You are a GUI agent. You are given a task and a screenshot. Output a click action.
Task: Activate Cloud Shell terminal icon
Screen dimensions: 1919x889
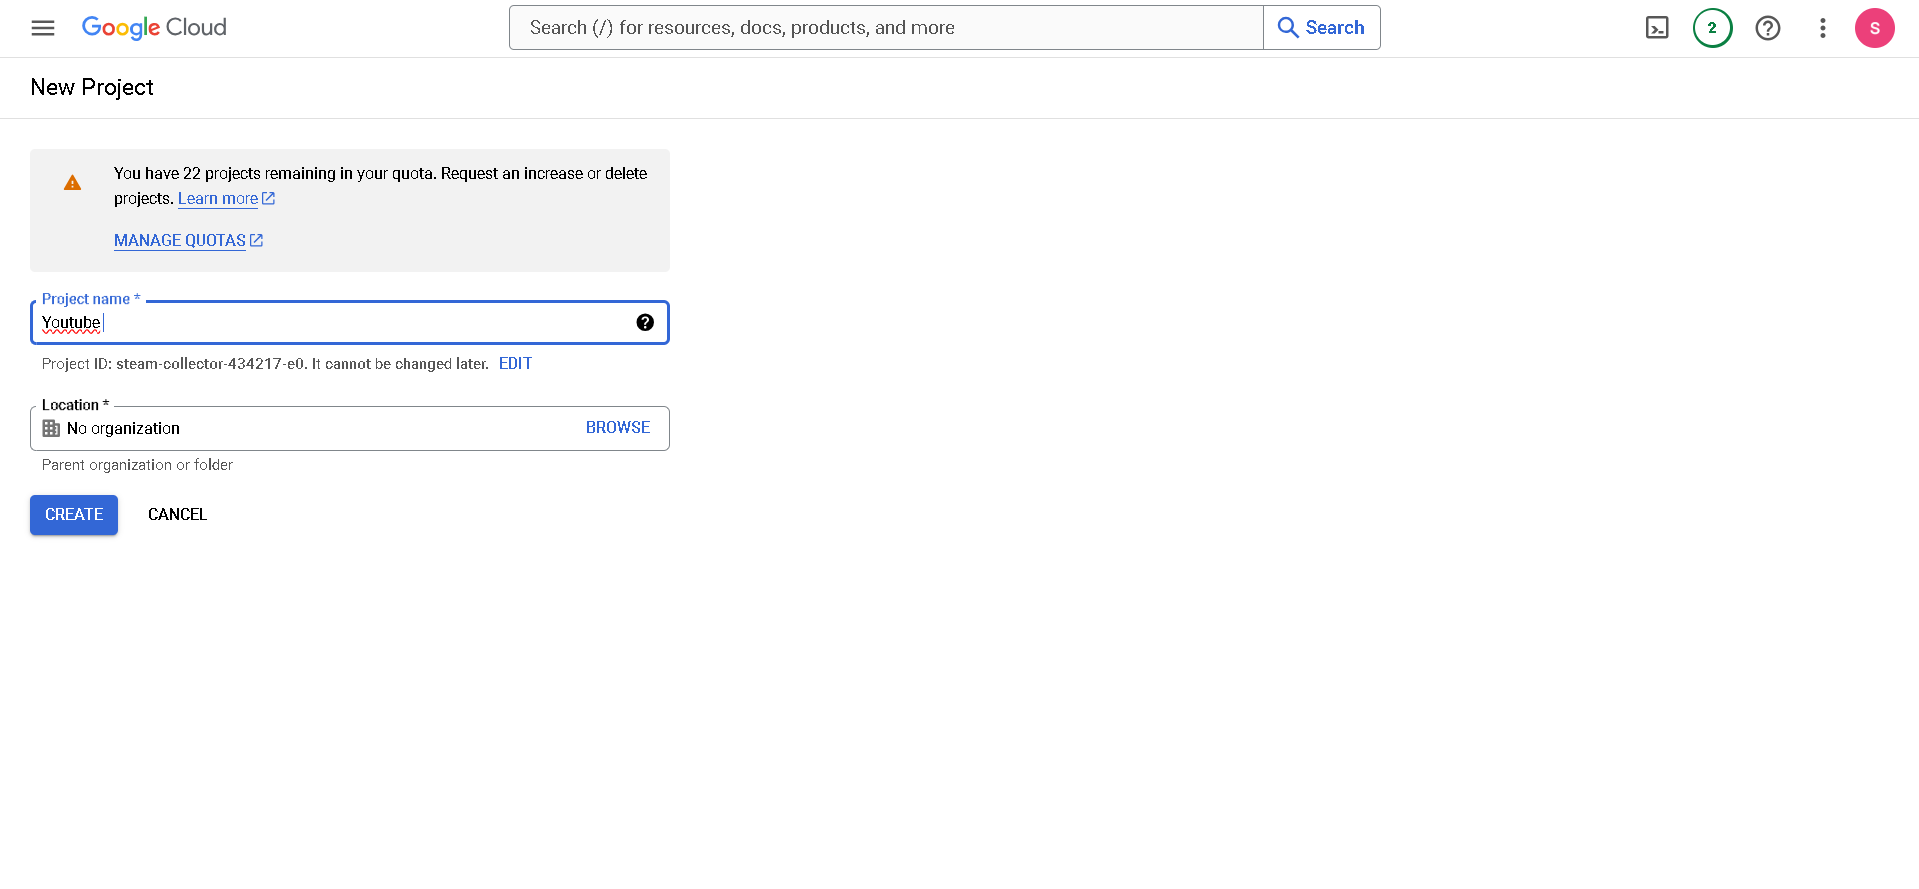[1657, 28]
